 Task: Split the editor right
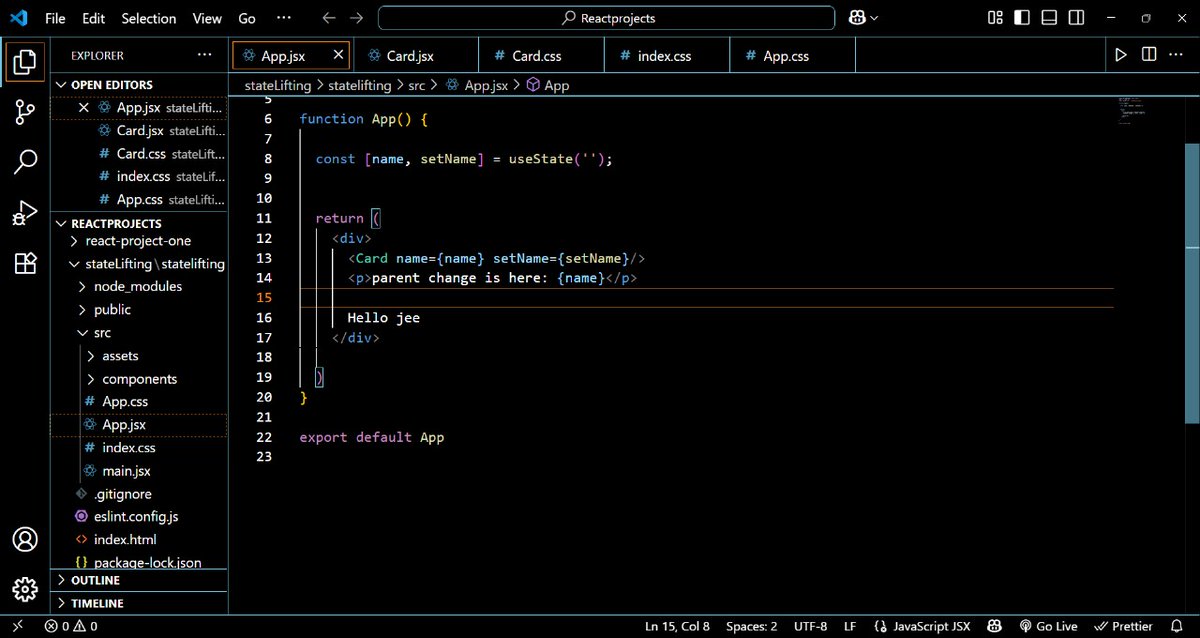(1149, 55)
